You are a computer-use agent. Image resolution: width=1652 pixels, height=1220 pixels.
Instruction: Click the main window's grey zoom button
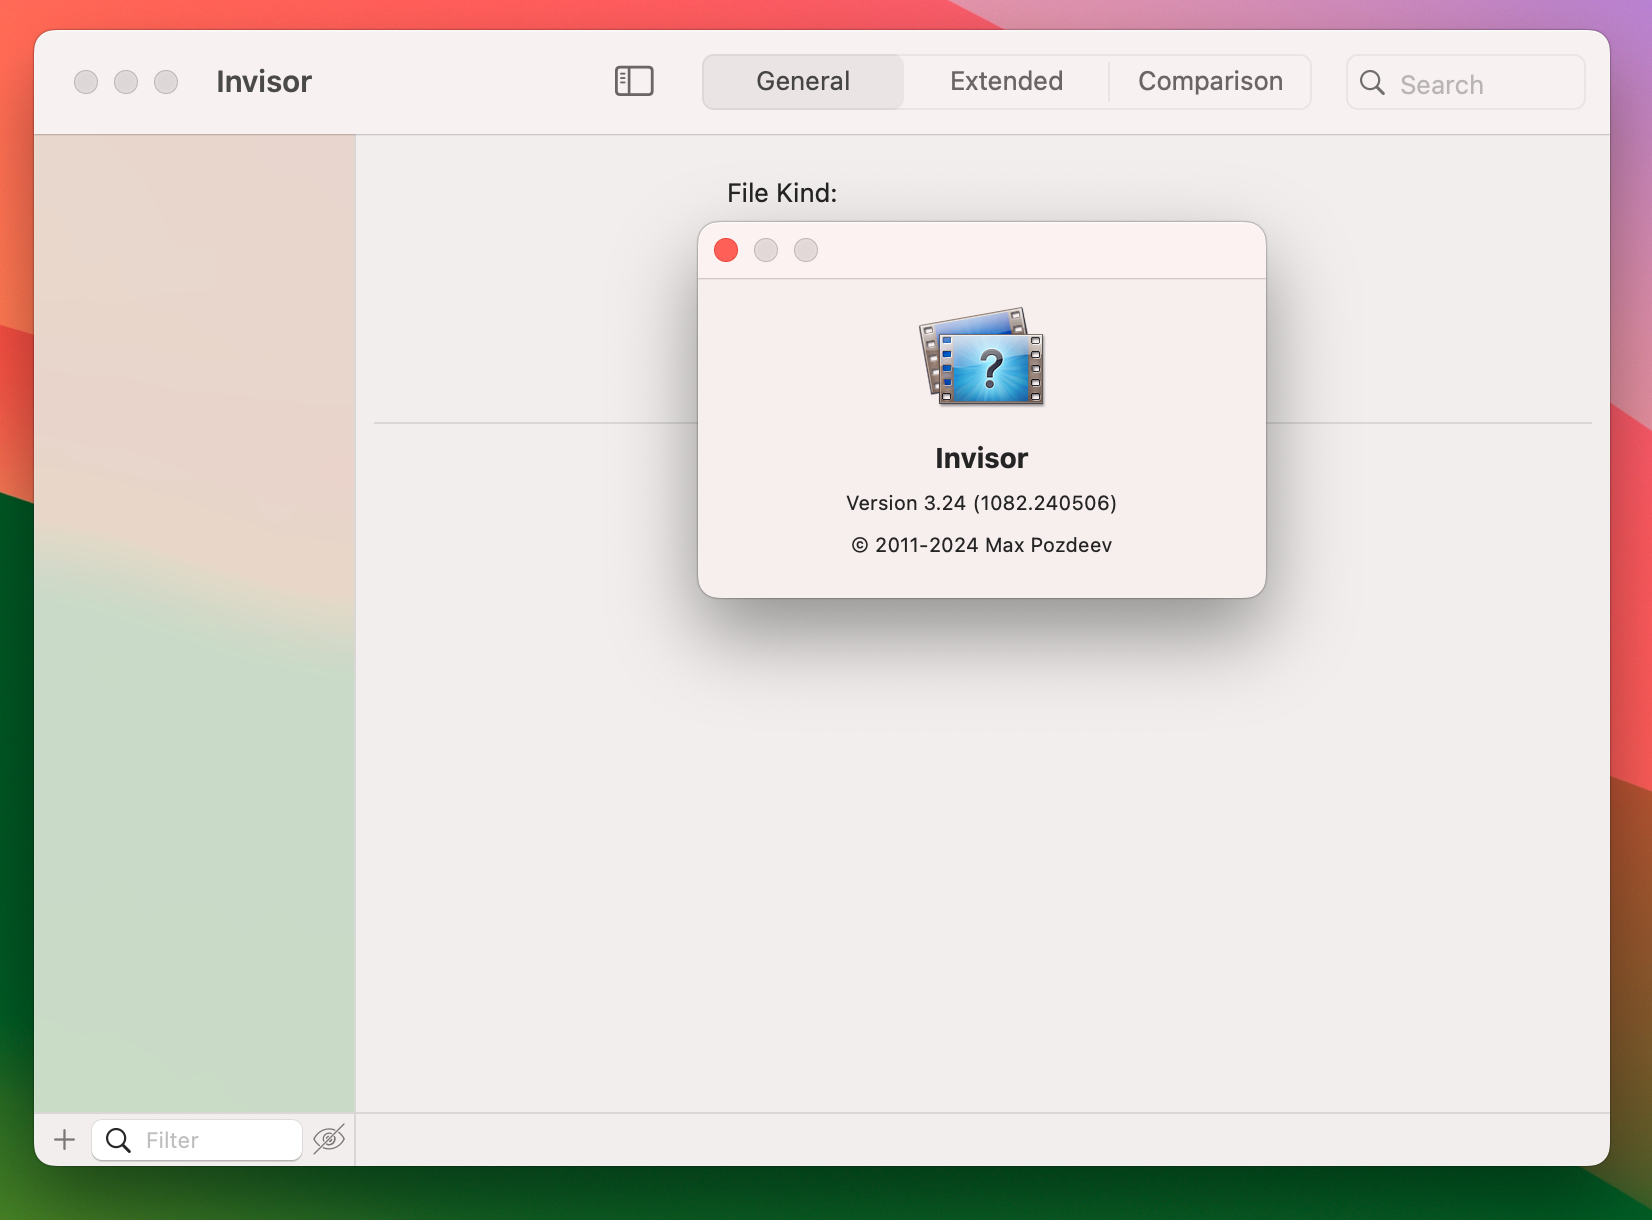(166, 82)
